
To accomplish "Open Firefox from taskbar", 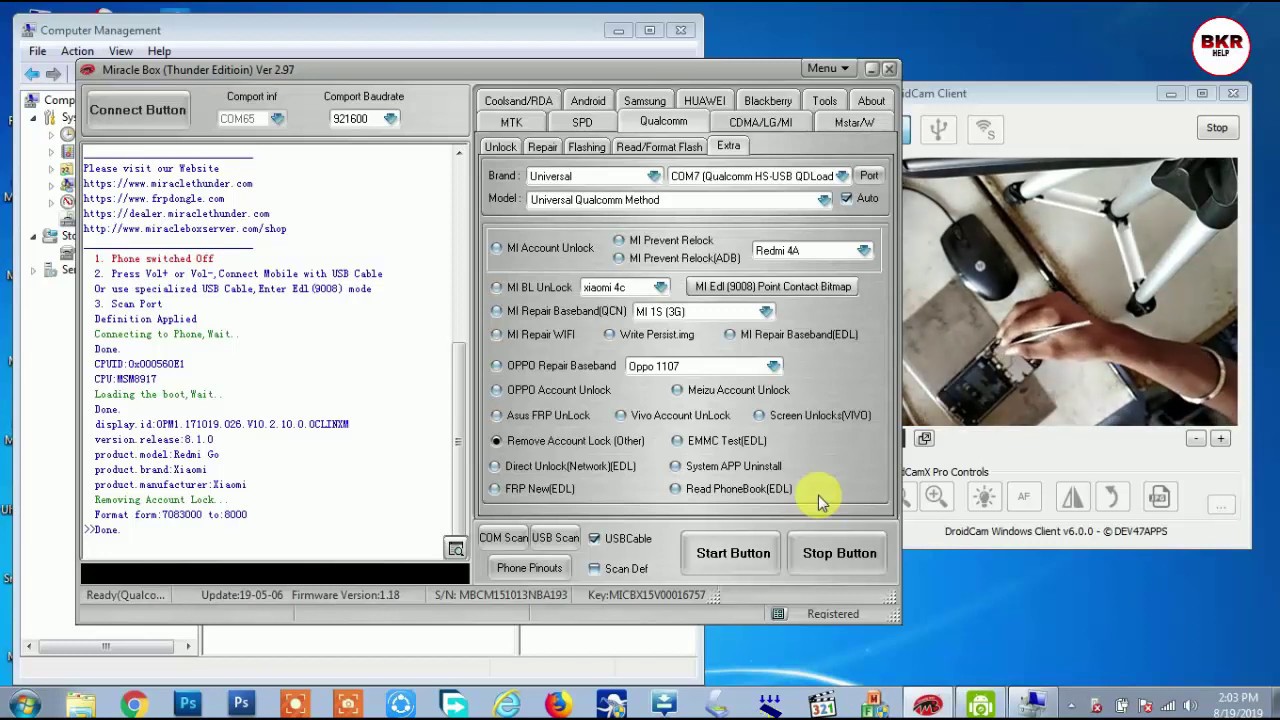I will click(558, 704).
